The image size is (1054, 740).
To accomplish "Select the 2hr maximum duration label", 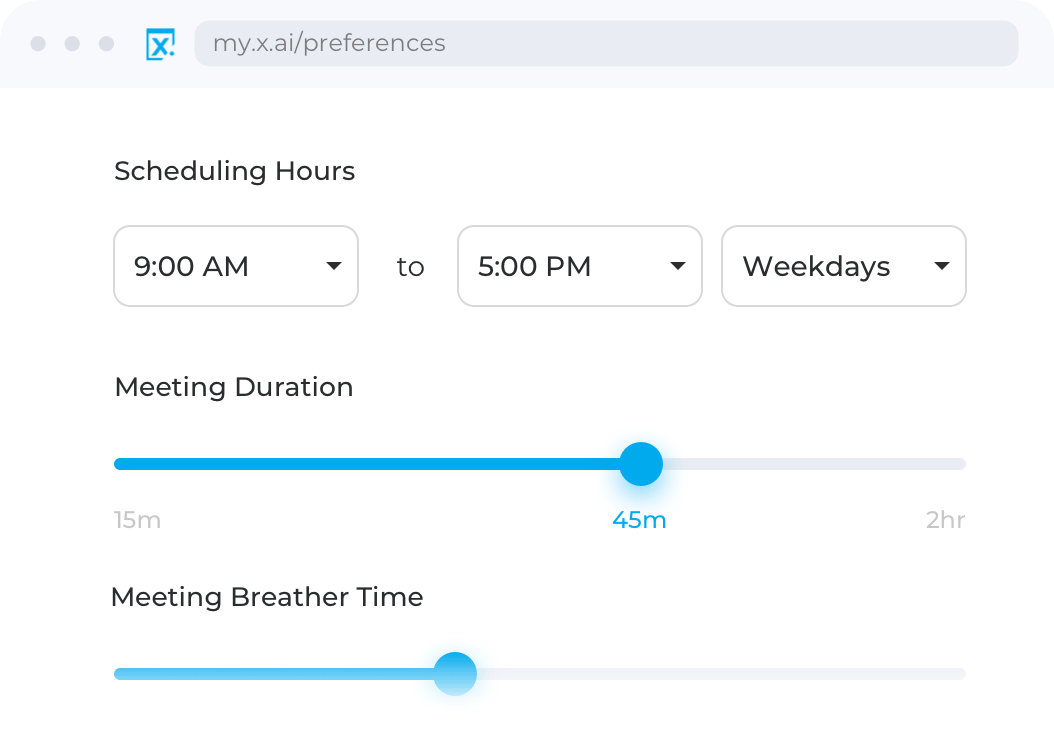I will click(945, 521).
